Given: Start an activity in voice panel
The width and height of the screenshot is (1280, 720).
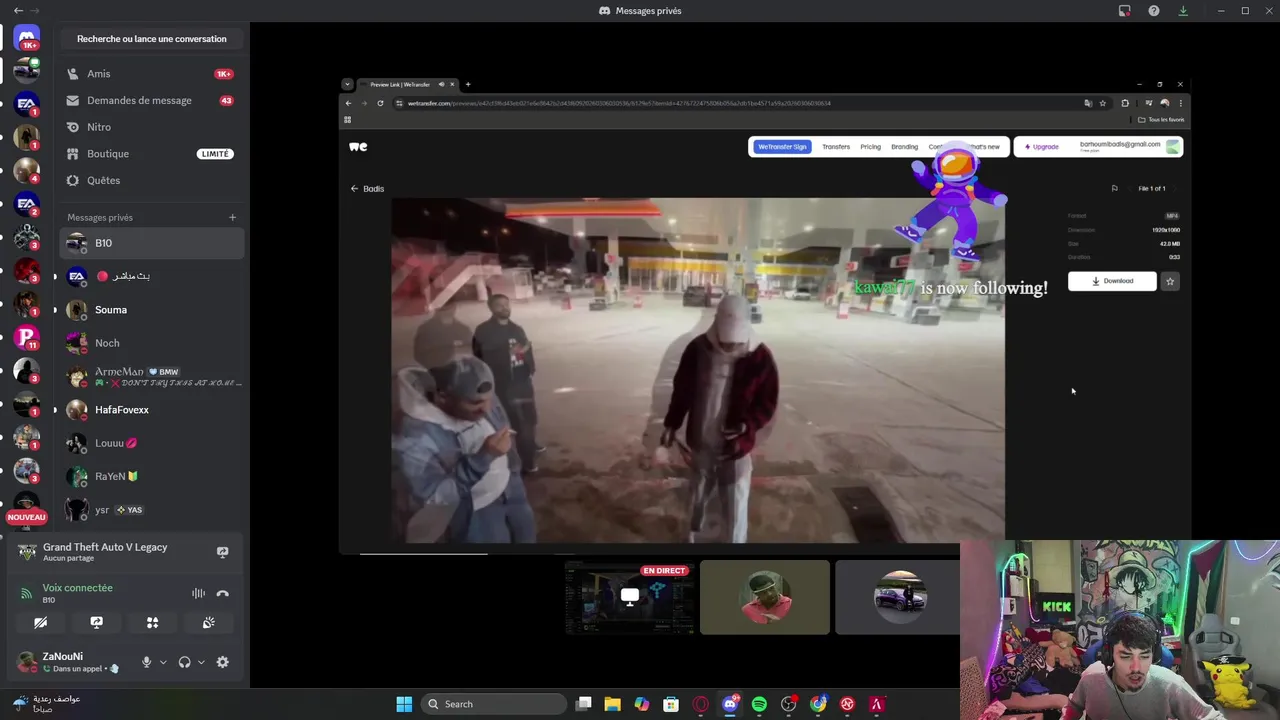Looking at the screenshot, I should [152, 622].
